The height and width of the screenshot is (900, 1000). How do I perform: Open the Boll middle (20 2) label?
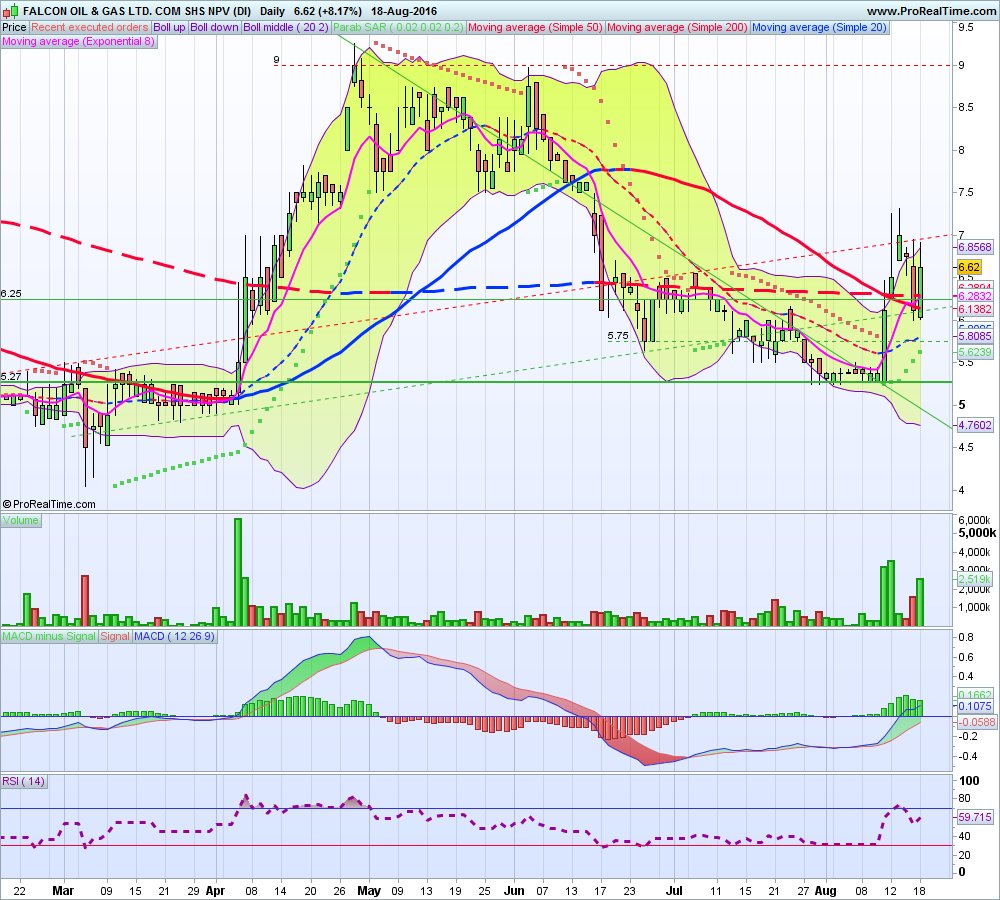(286, 27)
